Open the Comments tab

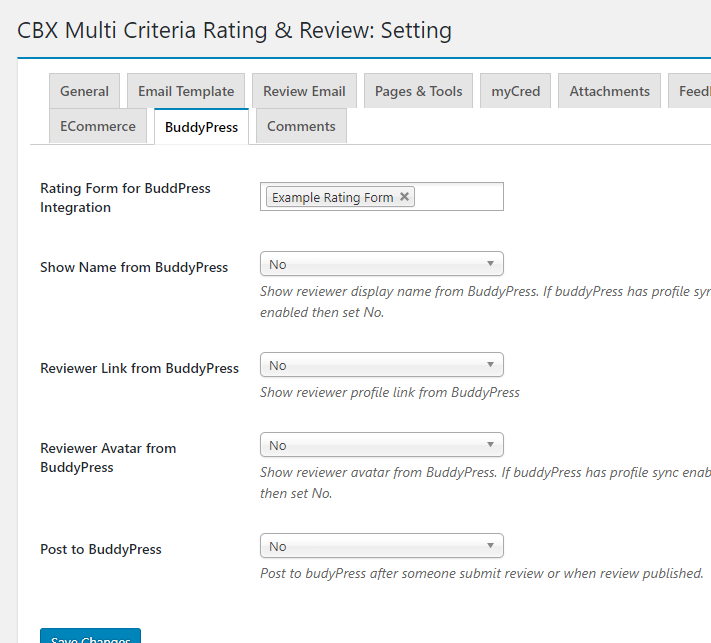pos(301,126)
